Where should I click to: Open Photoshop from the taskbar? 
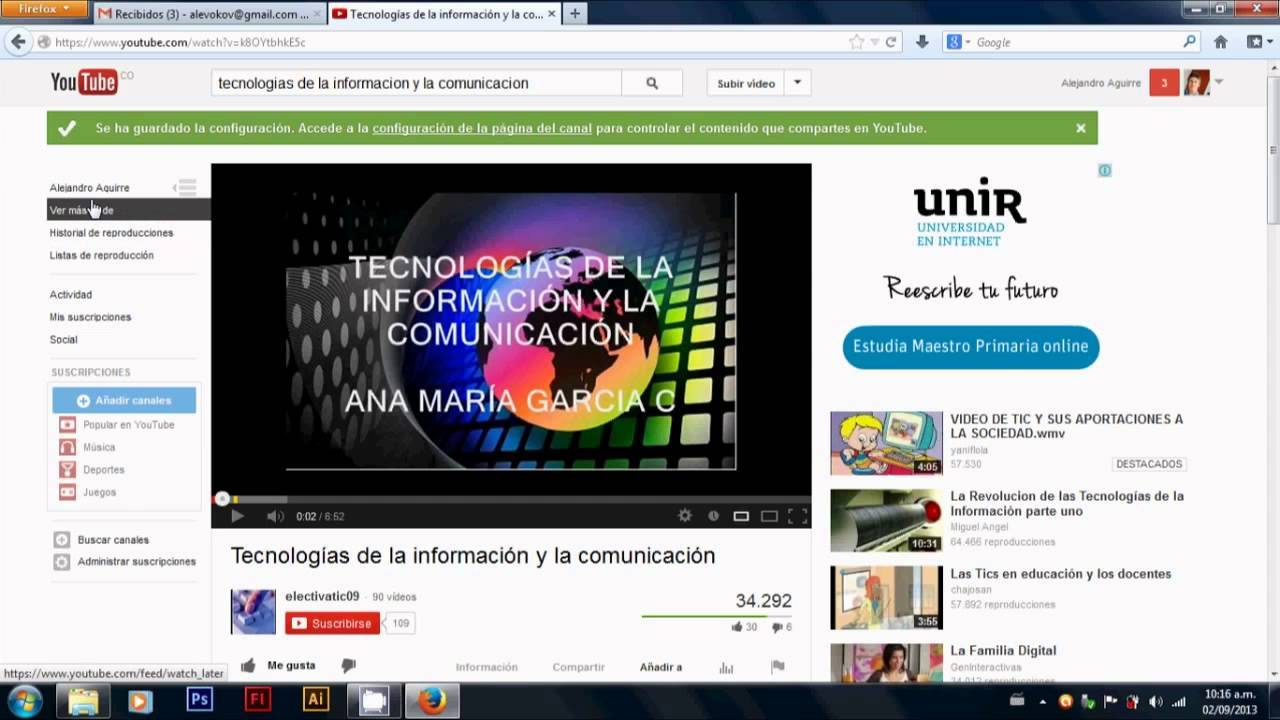[199, 699]
